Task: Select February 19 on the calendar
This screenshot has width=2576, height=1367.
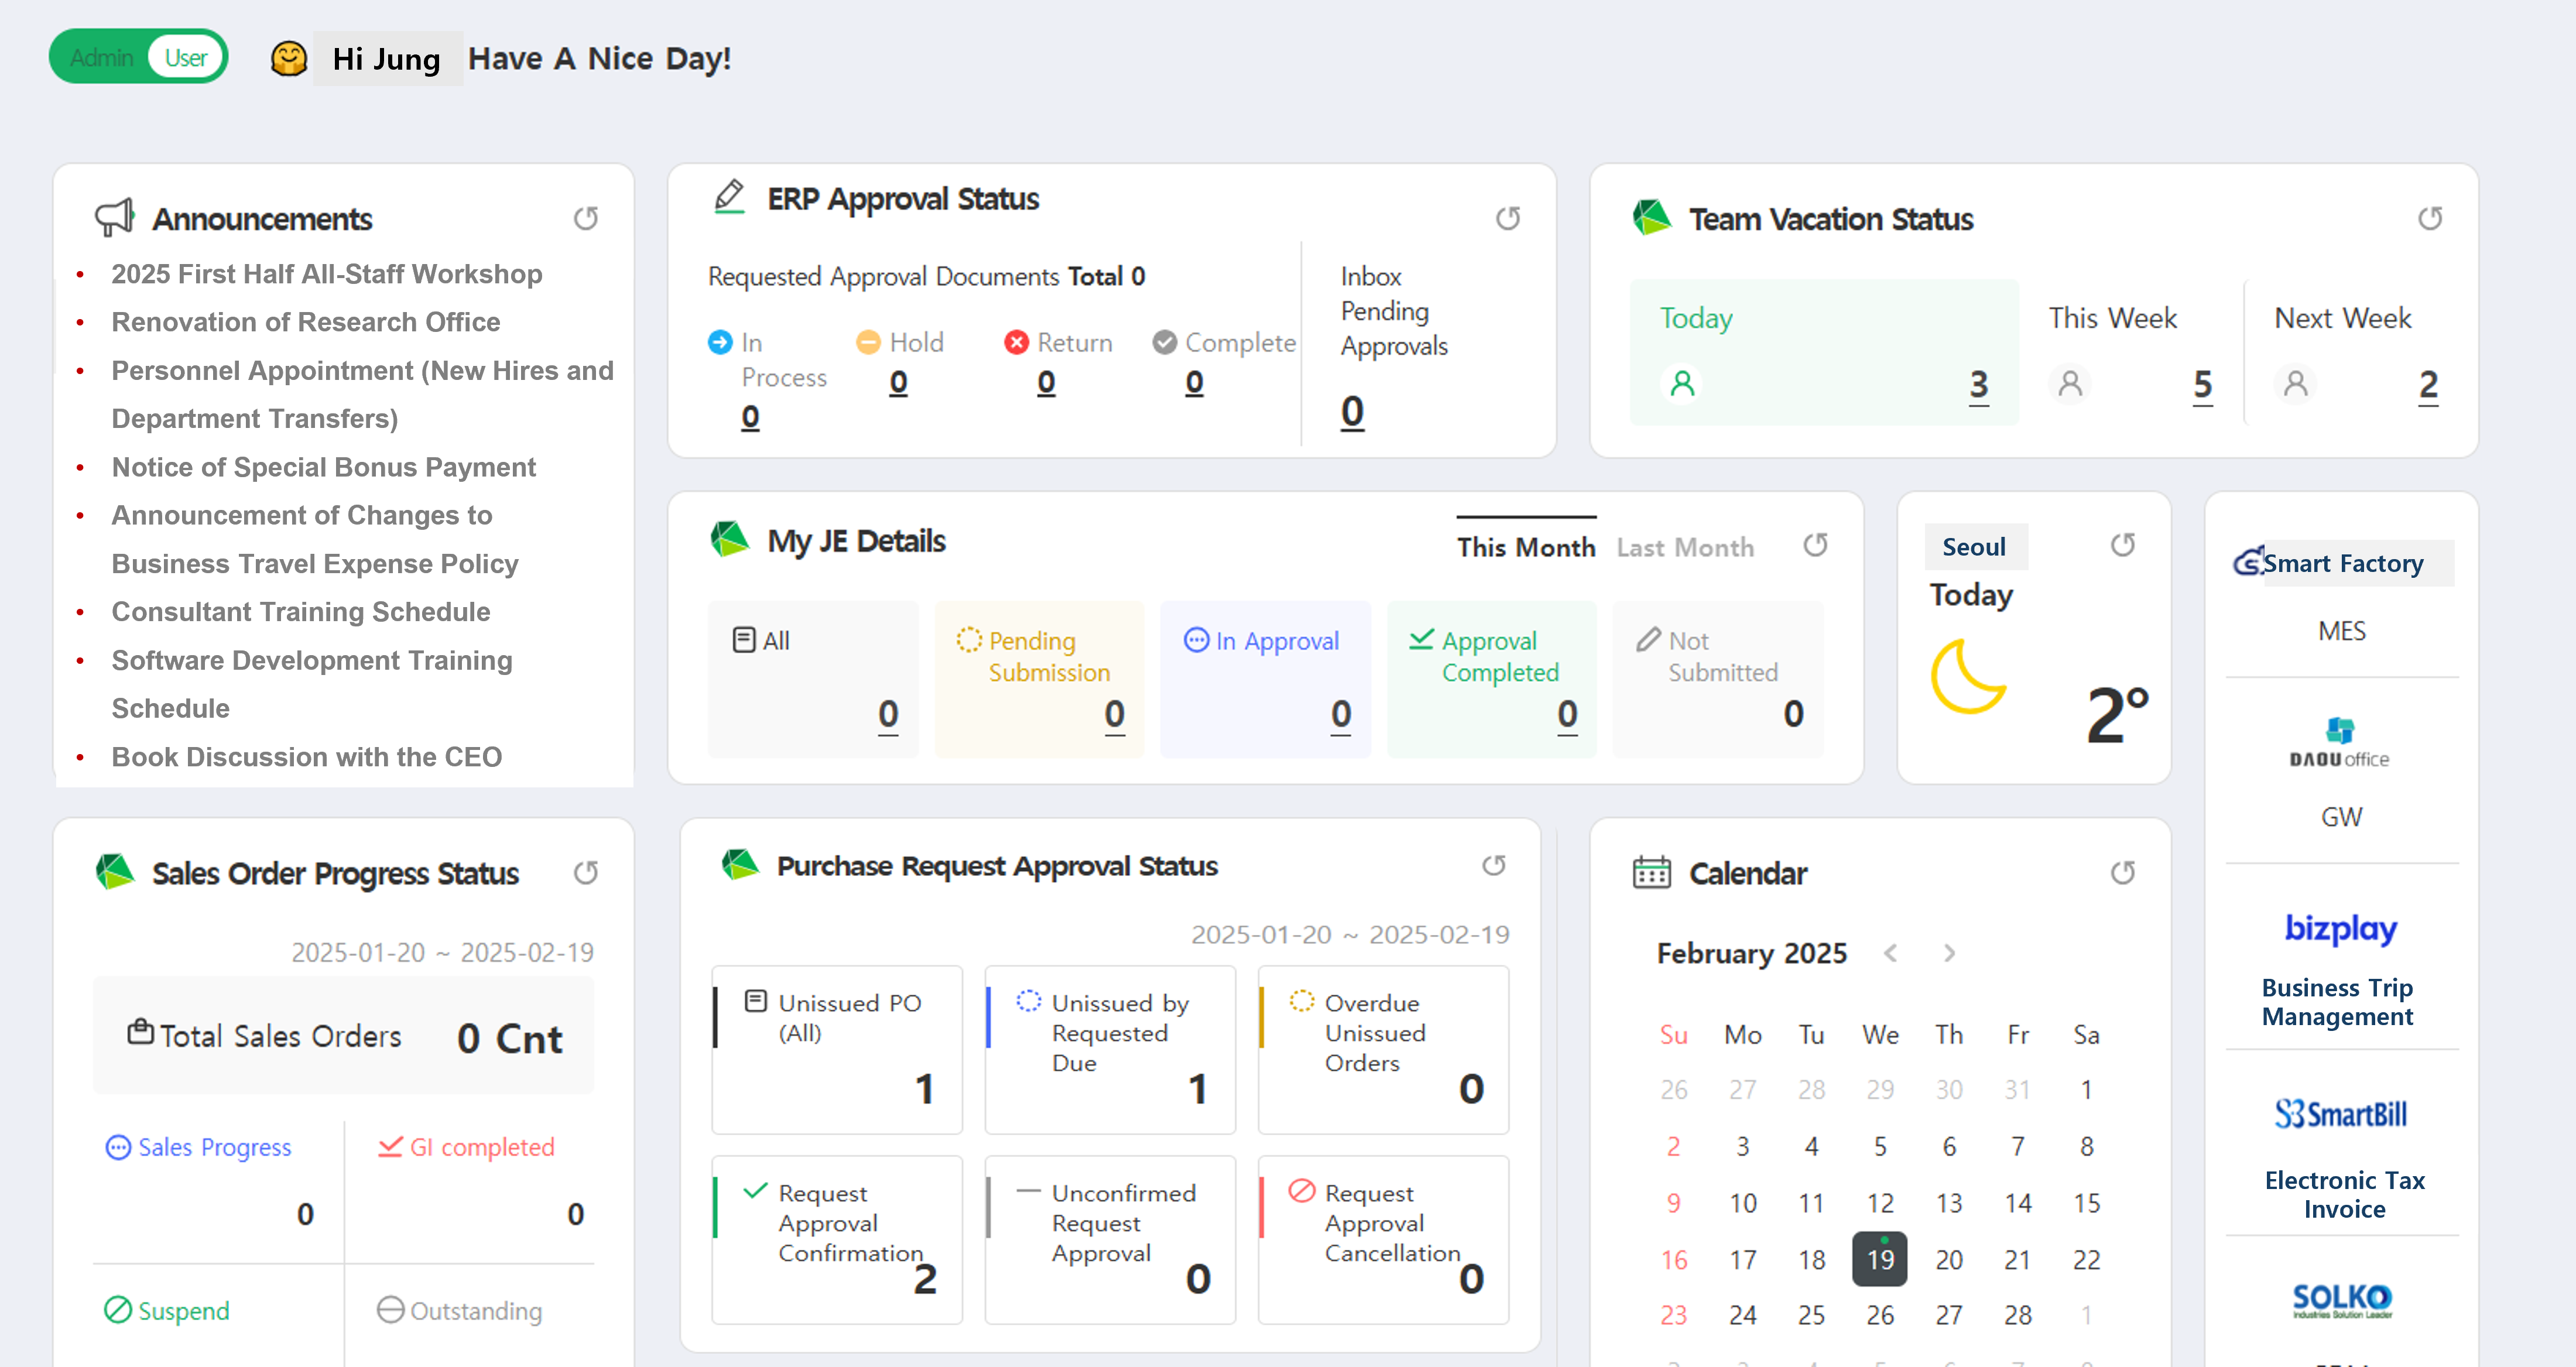Action: (1880, 1259)
